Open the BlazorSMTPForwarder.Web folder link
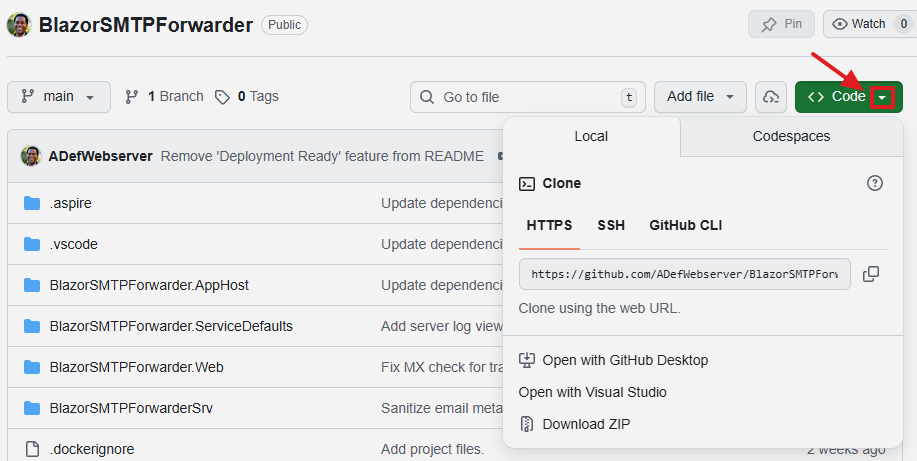Viewport: 917px width, 461px height. pos(136,367)
